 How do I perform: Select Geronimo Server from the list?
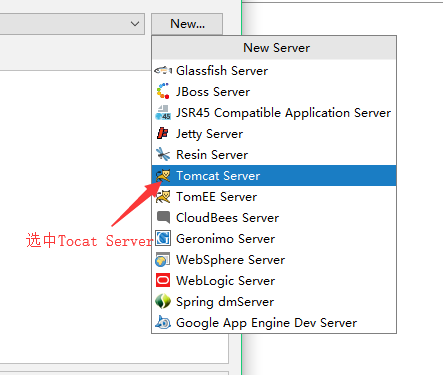(x=274, y=238)
